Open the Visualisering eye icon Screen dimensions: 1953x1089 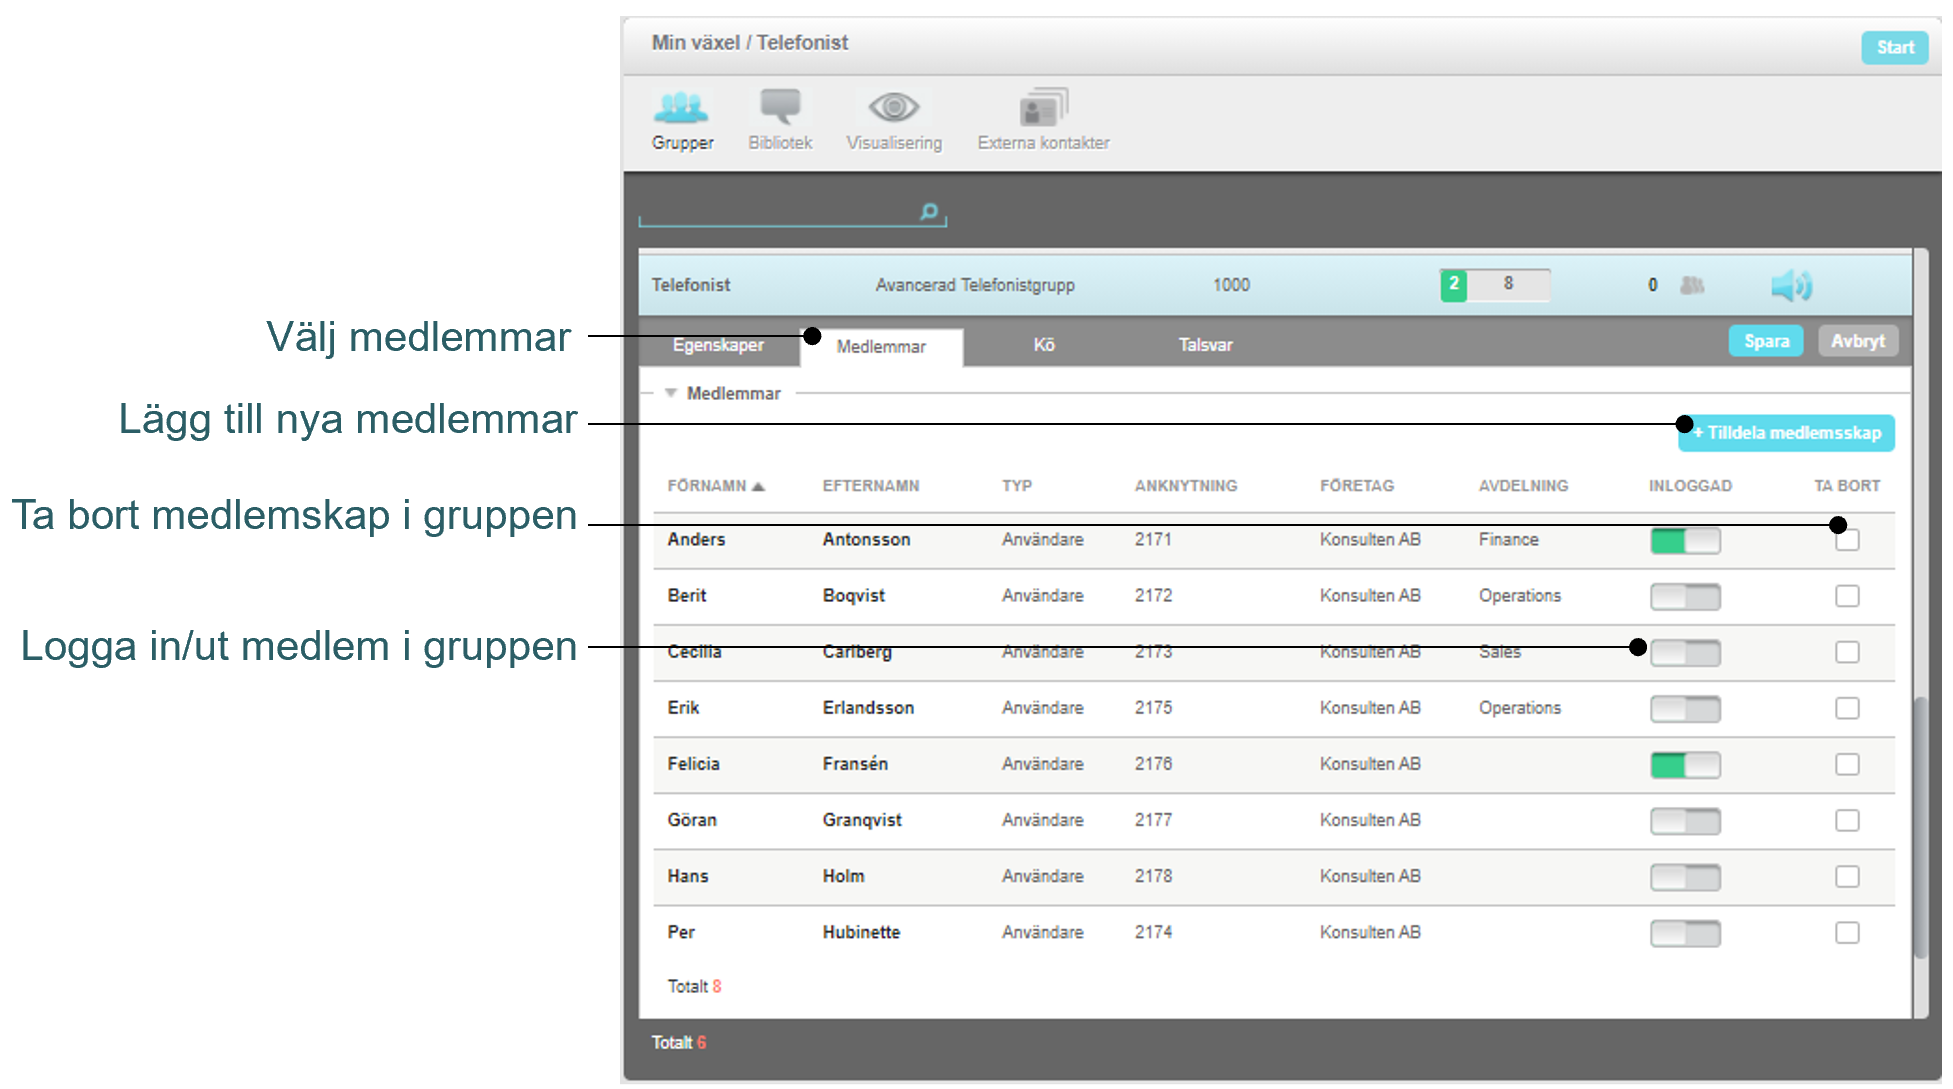[893, 106]
